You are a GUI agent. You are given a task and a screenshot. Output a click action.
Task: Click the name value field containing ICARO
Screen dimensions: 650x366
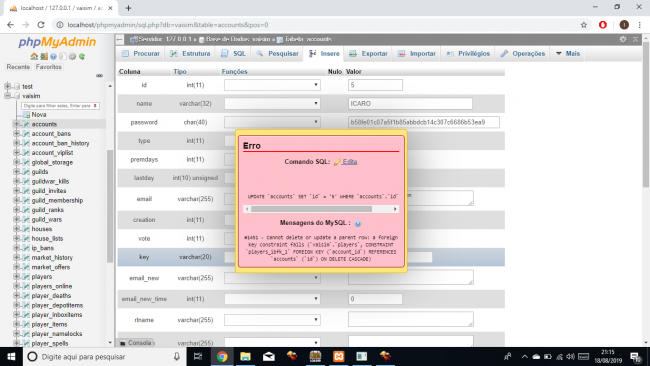[x=410, y=104]
